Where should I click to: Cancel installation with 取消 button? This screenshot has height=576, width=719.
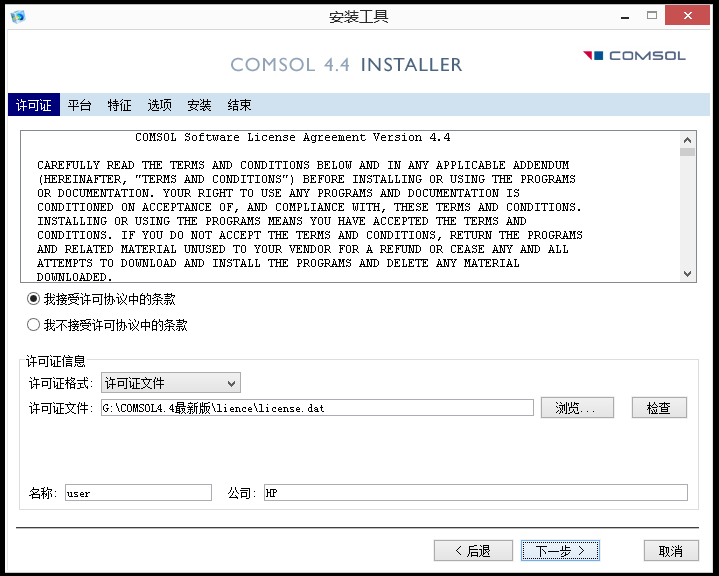tap(671, 550)
